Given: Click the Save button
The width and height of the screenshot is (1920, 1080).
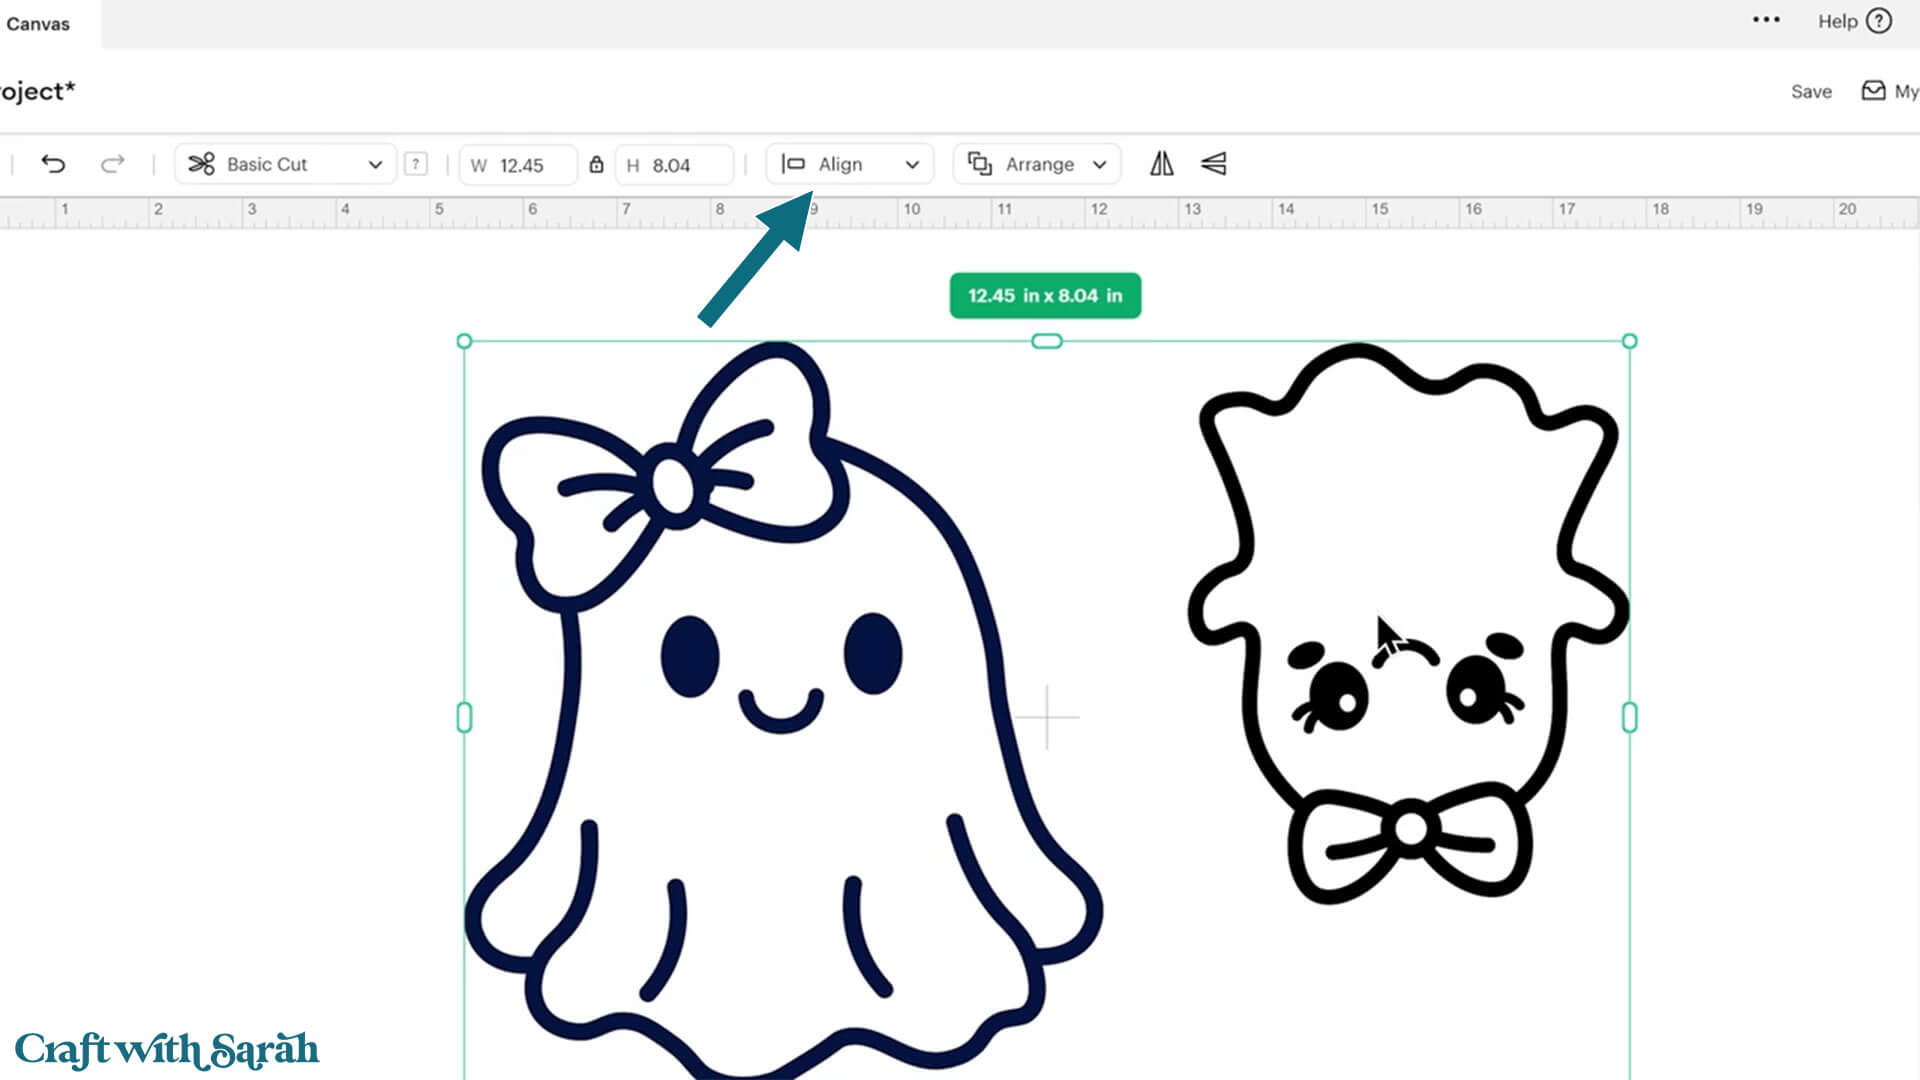Looking at the screenshot, I should 1811,91.
